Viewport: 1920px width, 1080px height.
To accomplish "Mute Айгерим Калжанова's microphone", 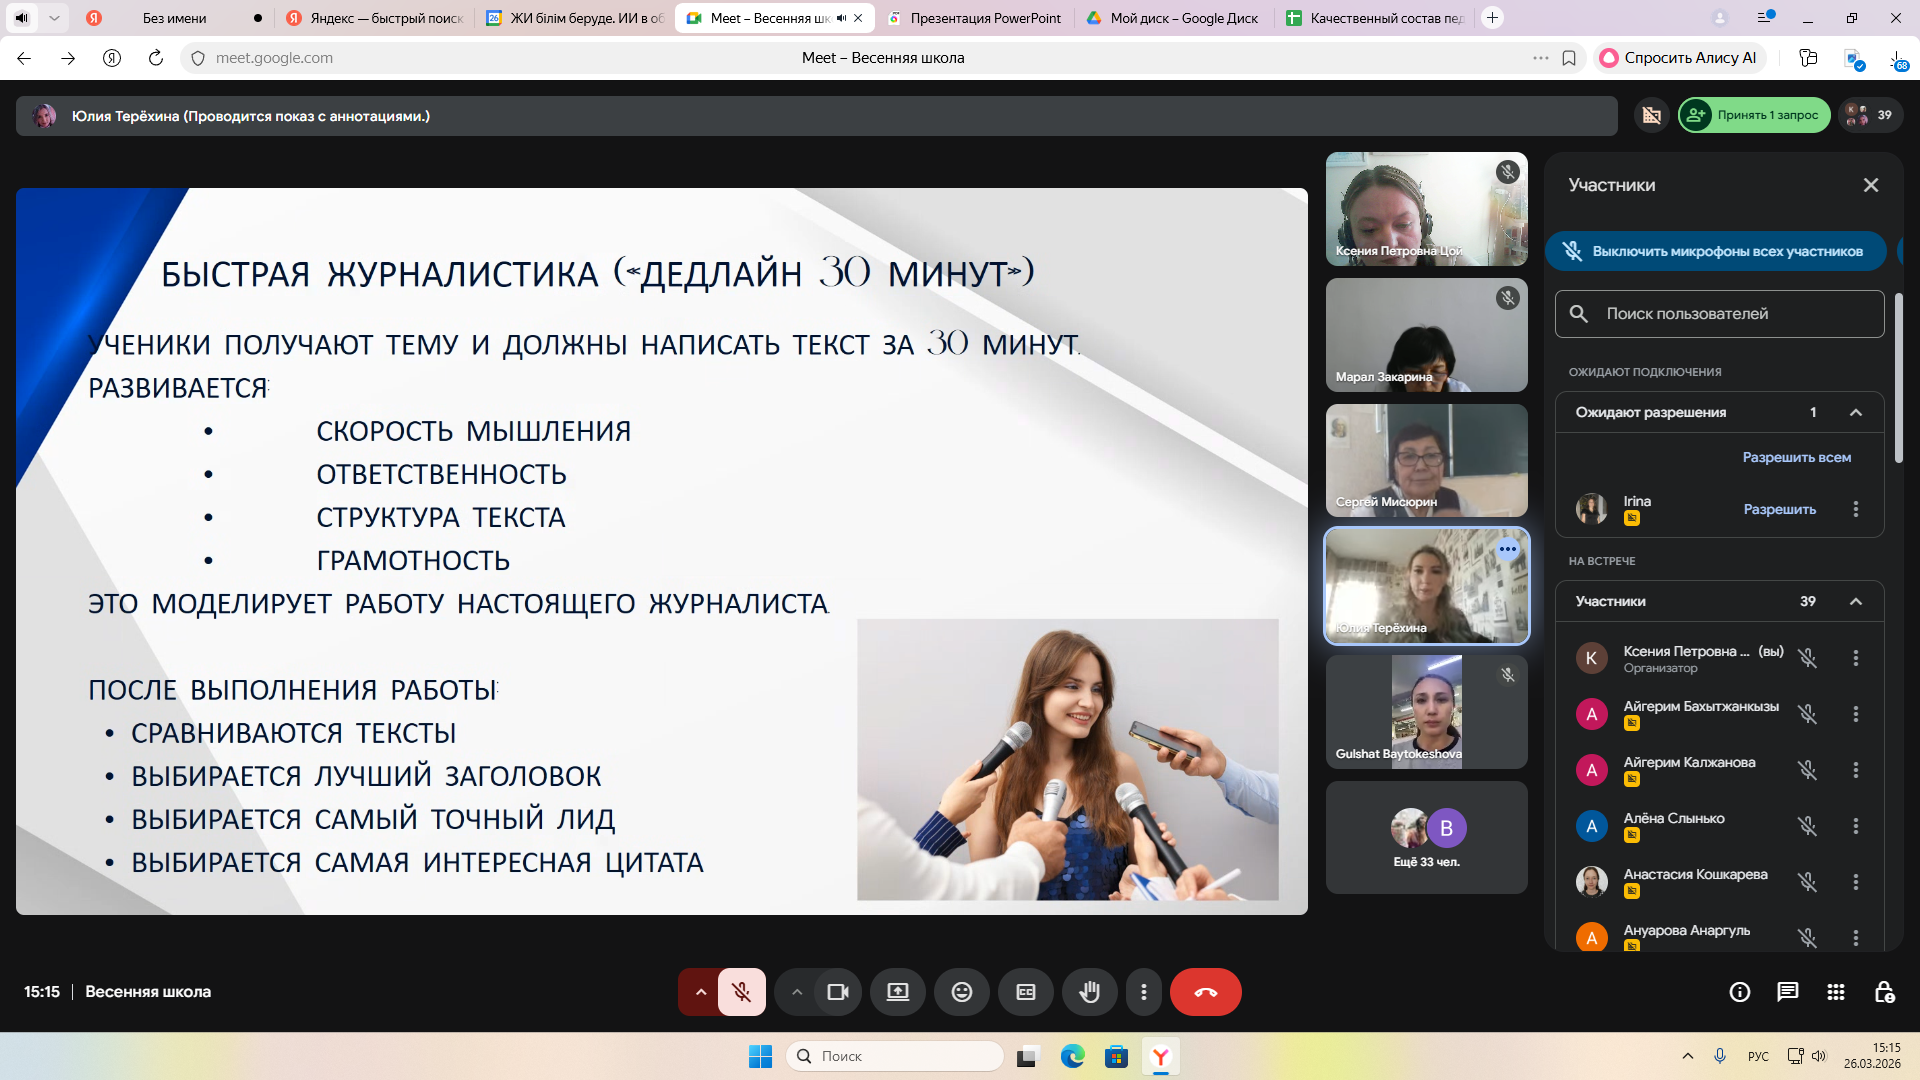I will [x=1807, y=770].
